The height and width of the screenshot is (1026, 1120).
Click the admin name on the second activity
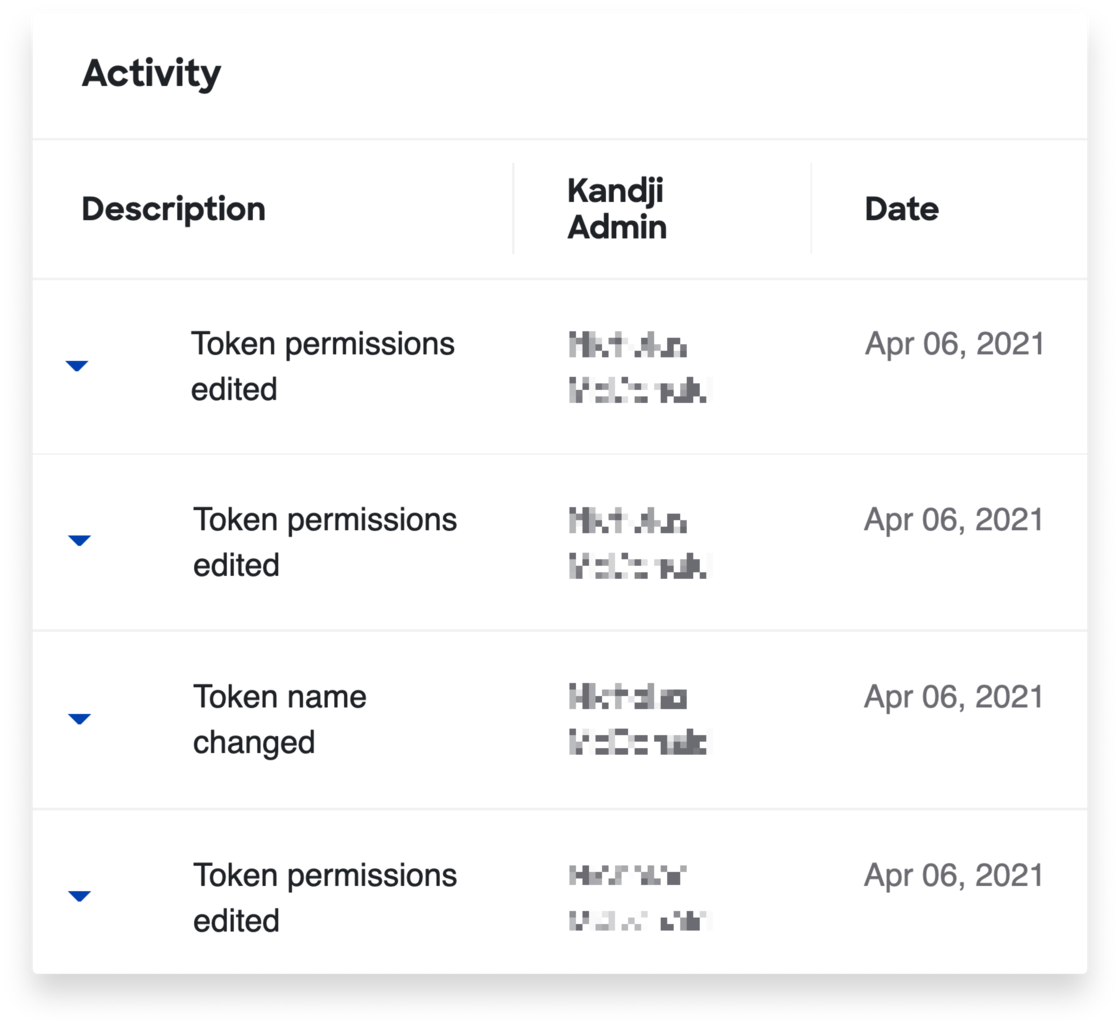coord(633,541)
